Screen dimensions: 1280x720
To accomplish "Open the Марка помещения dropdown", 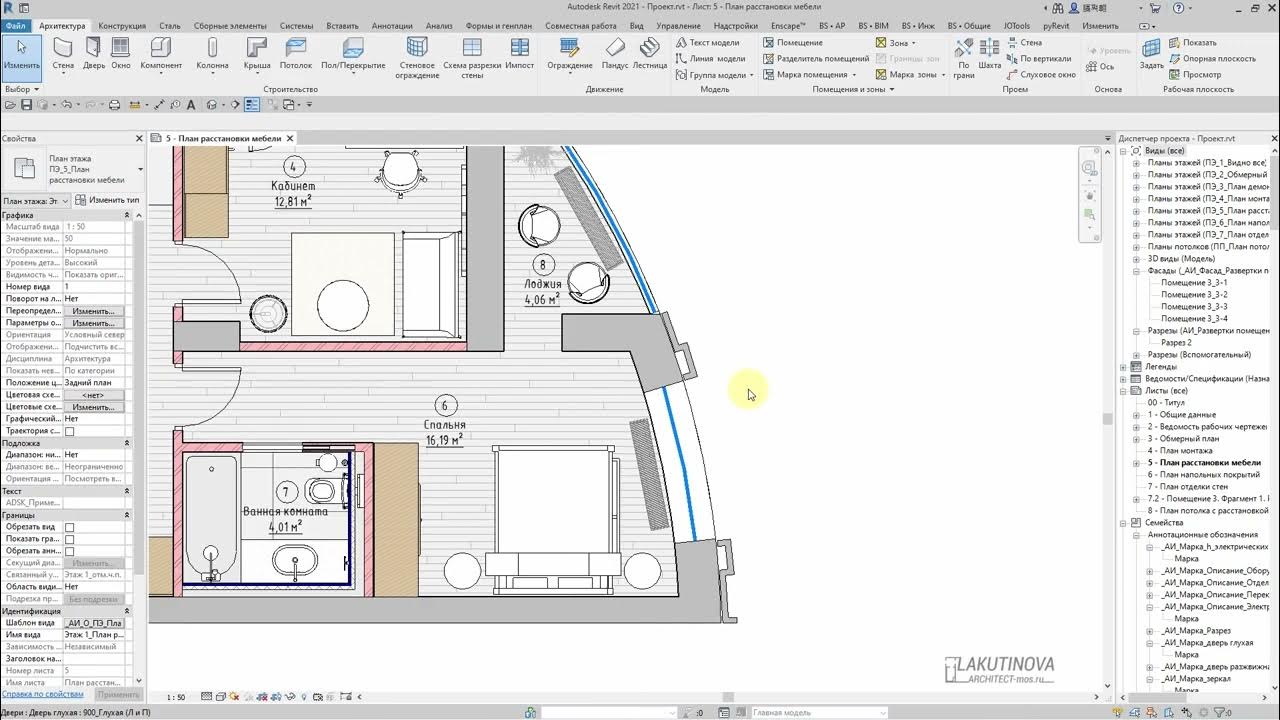I will pyautogui.click(x=855, y=75).
